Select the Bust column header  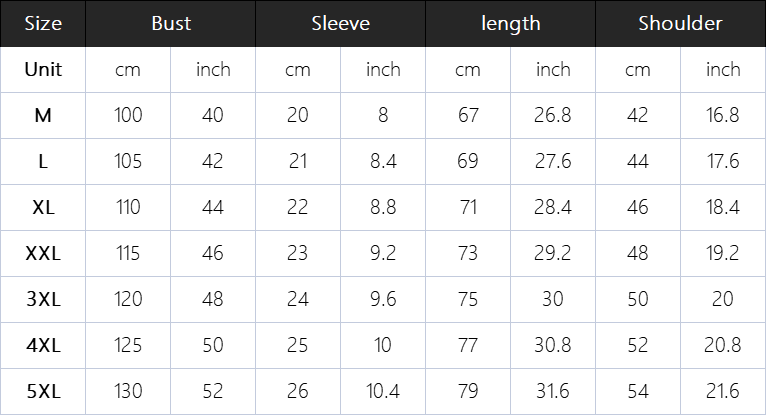click(171, 24)
